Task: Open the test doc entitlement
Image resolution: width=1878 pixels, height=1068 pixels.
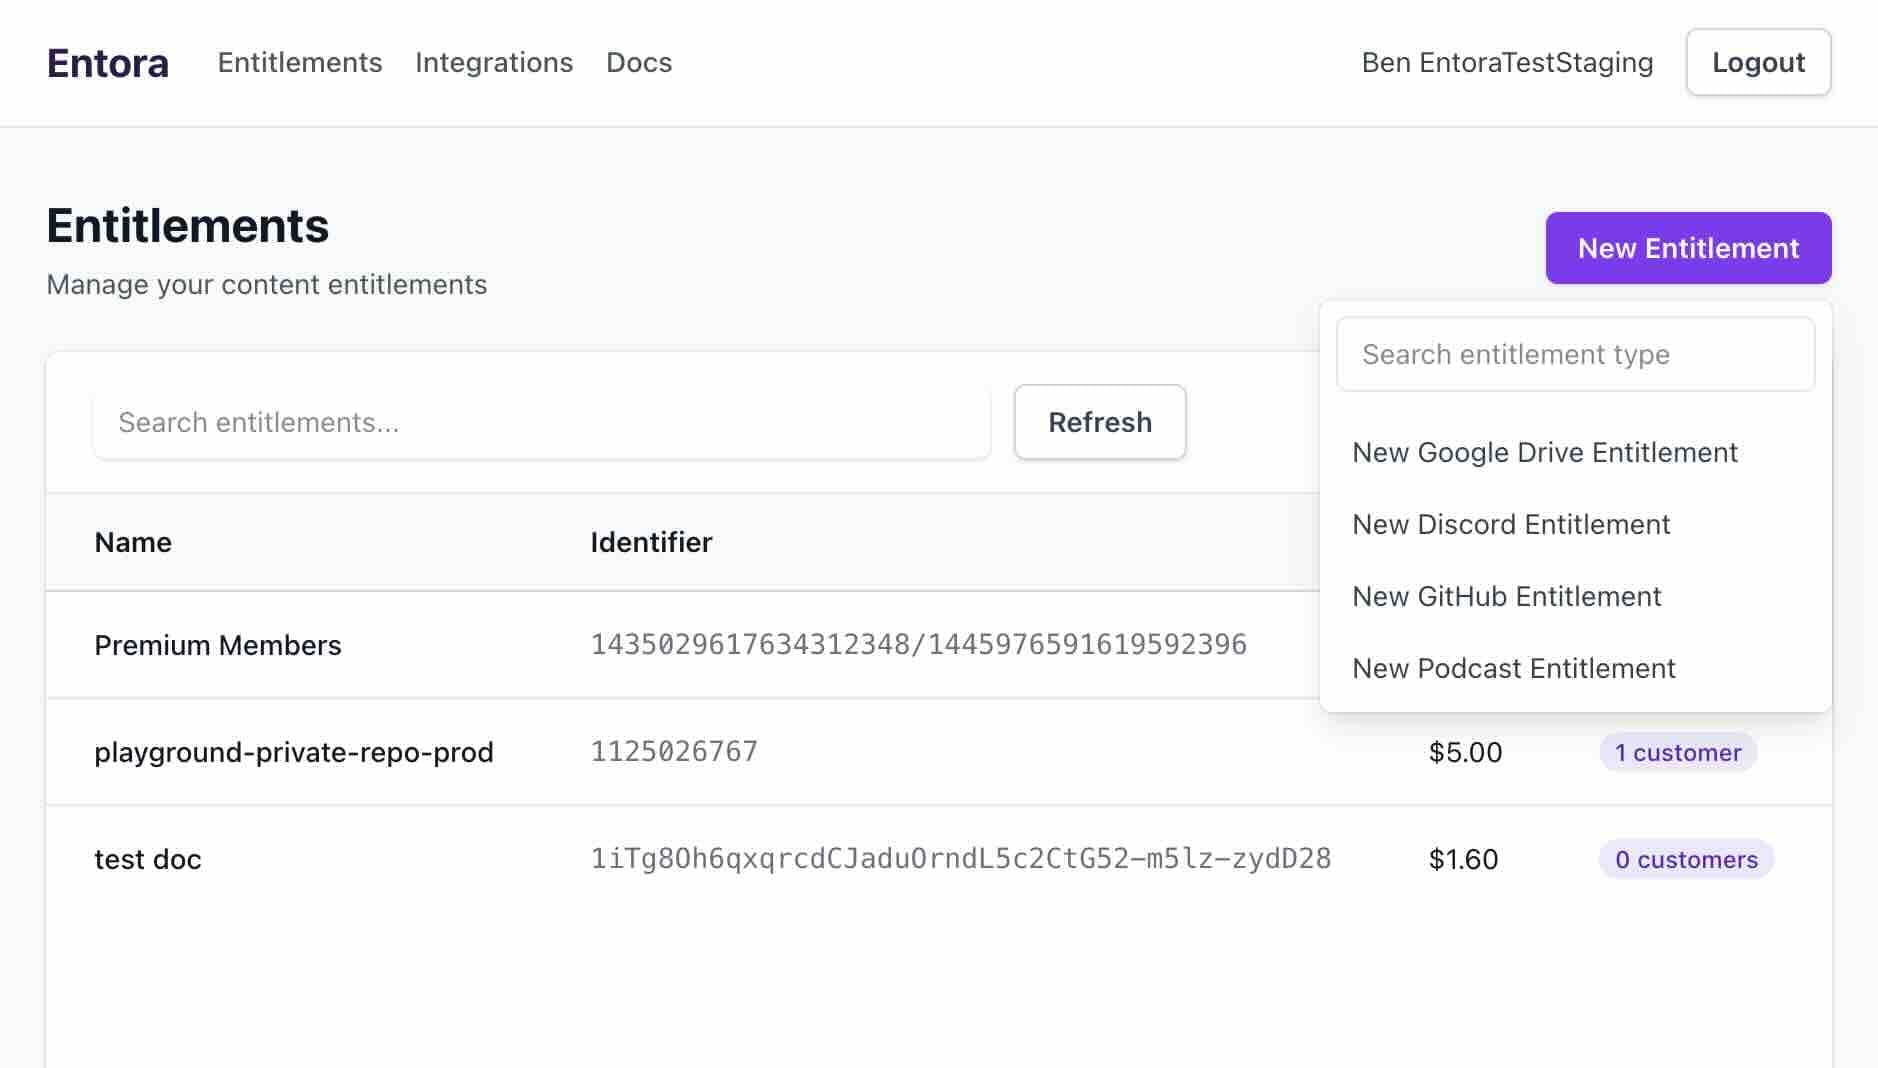Action: (x=148, y=860)
